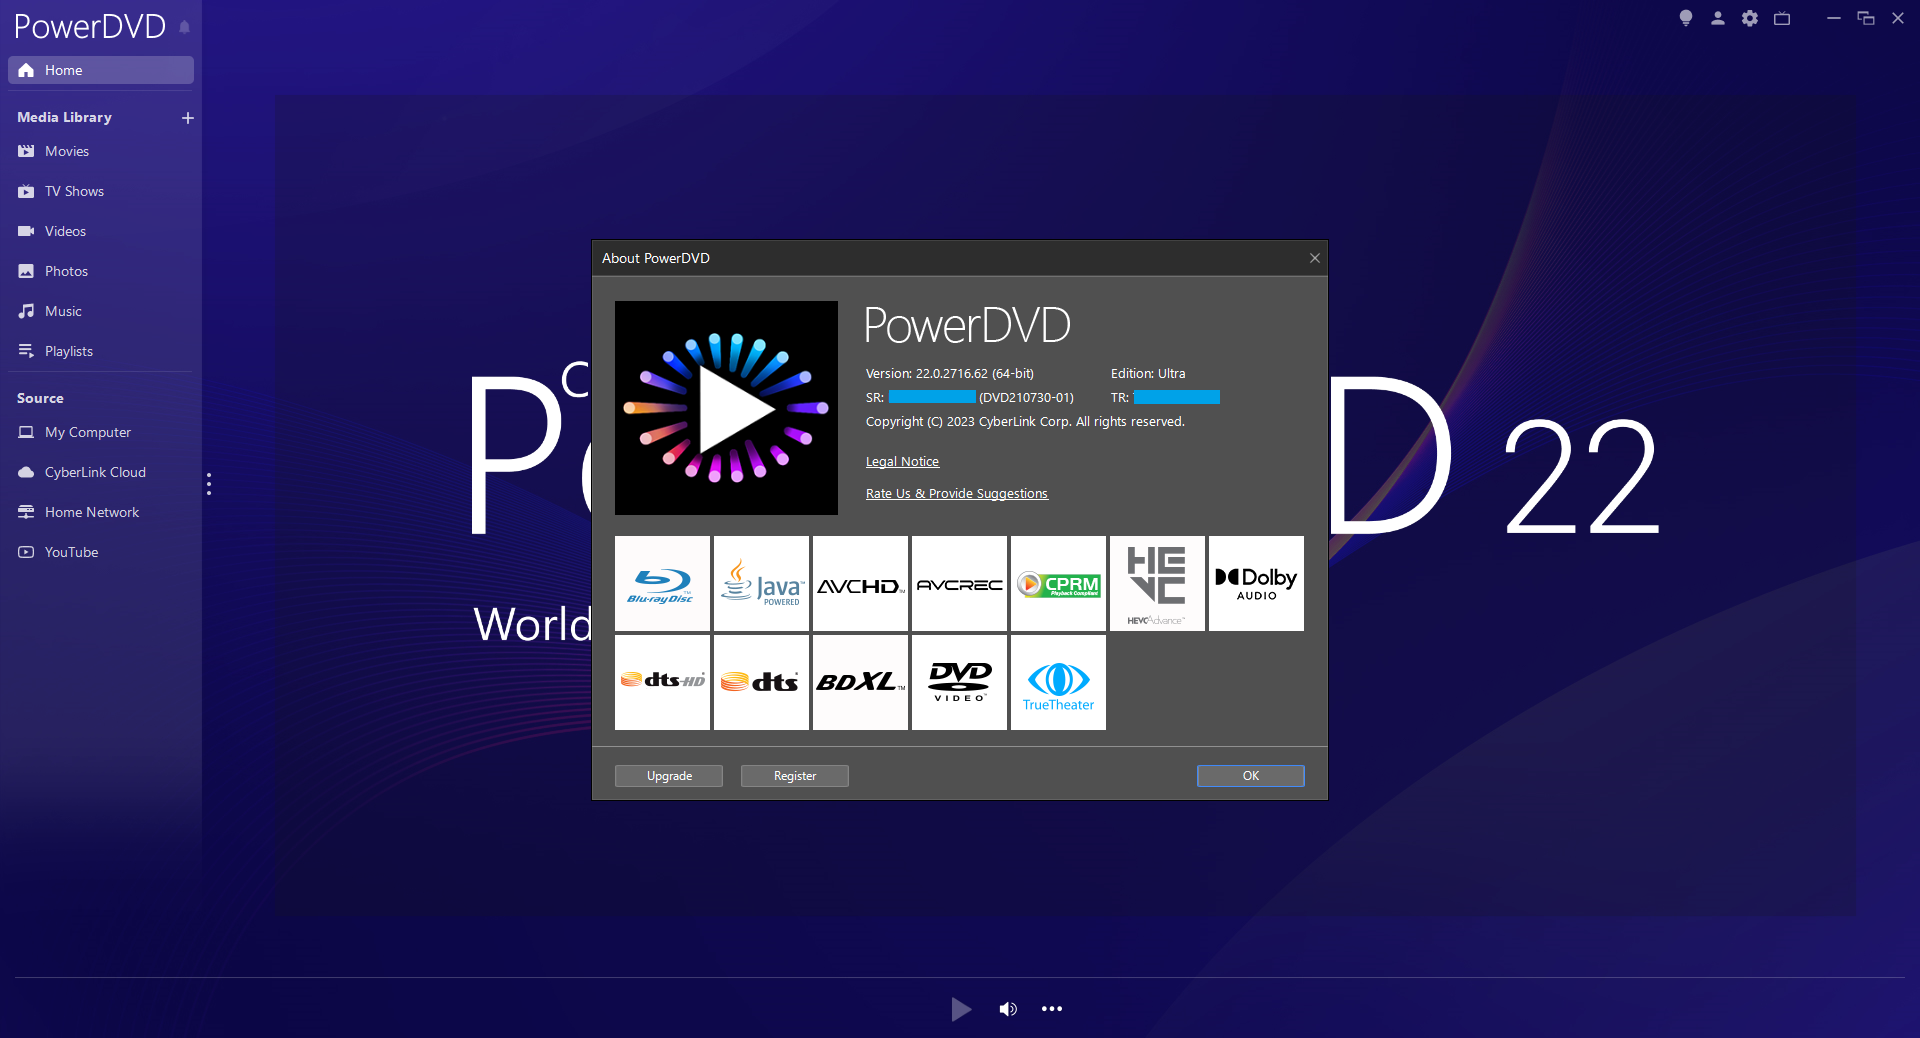Click the AVCREC logo tile
Image resolution: width=1920 pixels, height=1038 pixels.
click(x=959, y=583)
